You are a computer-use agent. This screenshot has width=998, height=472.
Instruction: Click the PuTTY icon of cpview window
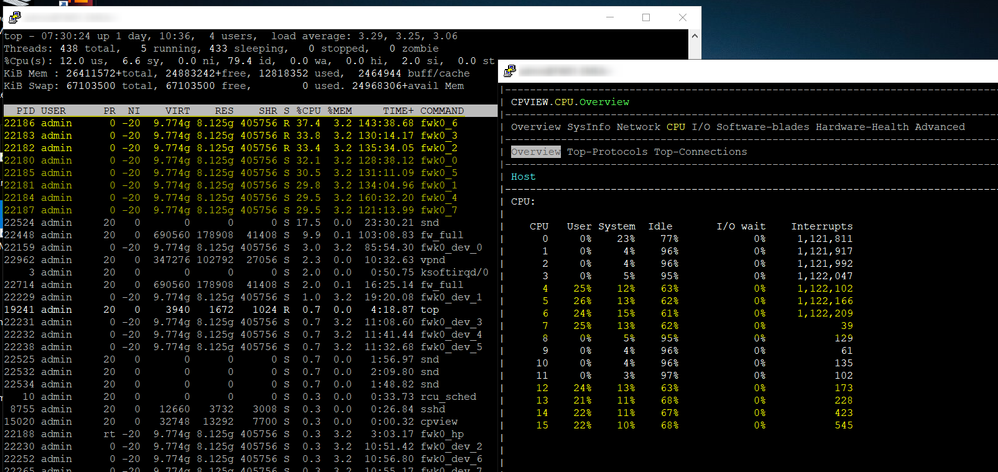[x=510, y=71]
